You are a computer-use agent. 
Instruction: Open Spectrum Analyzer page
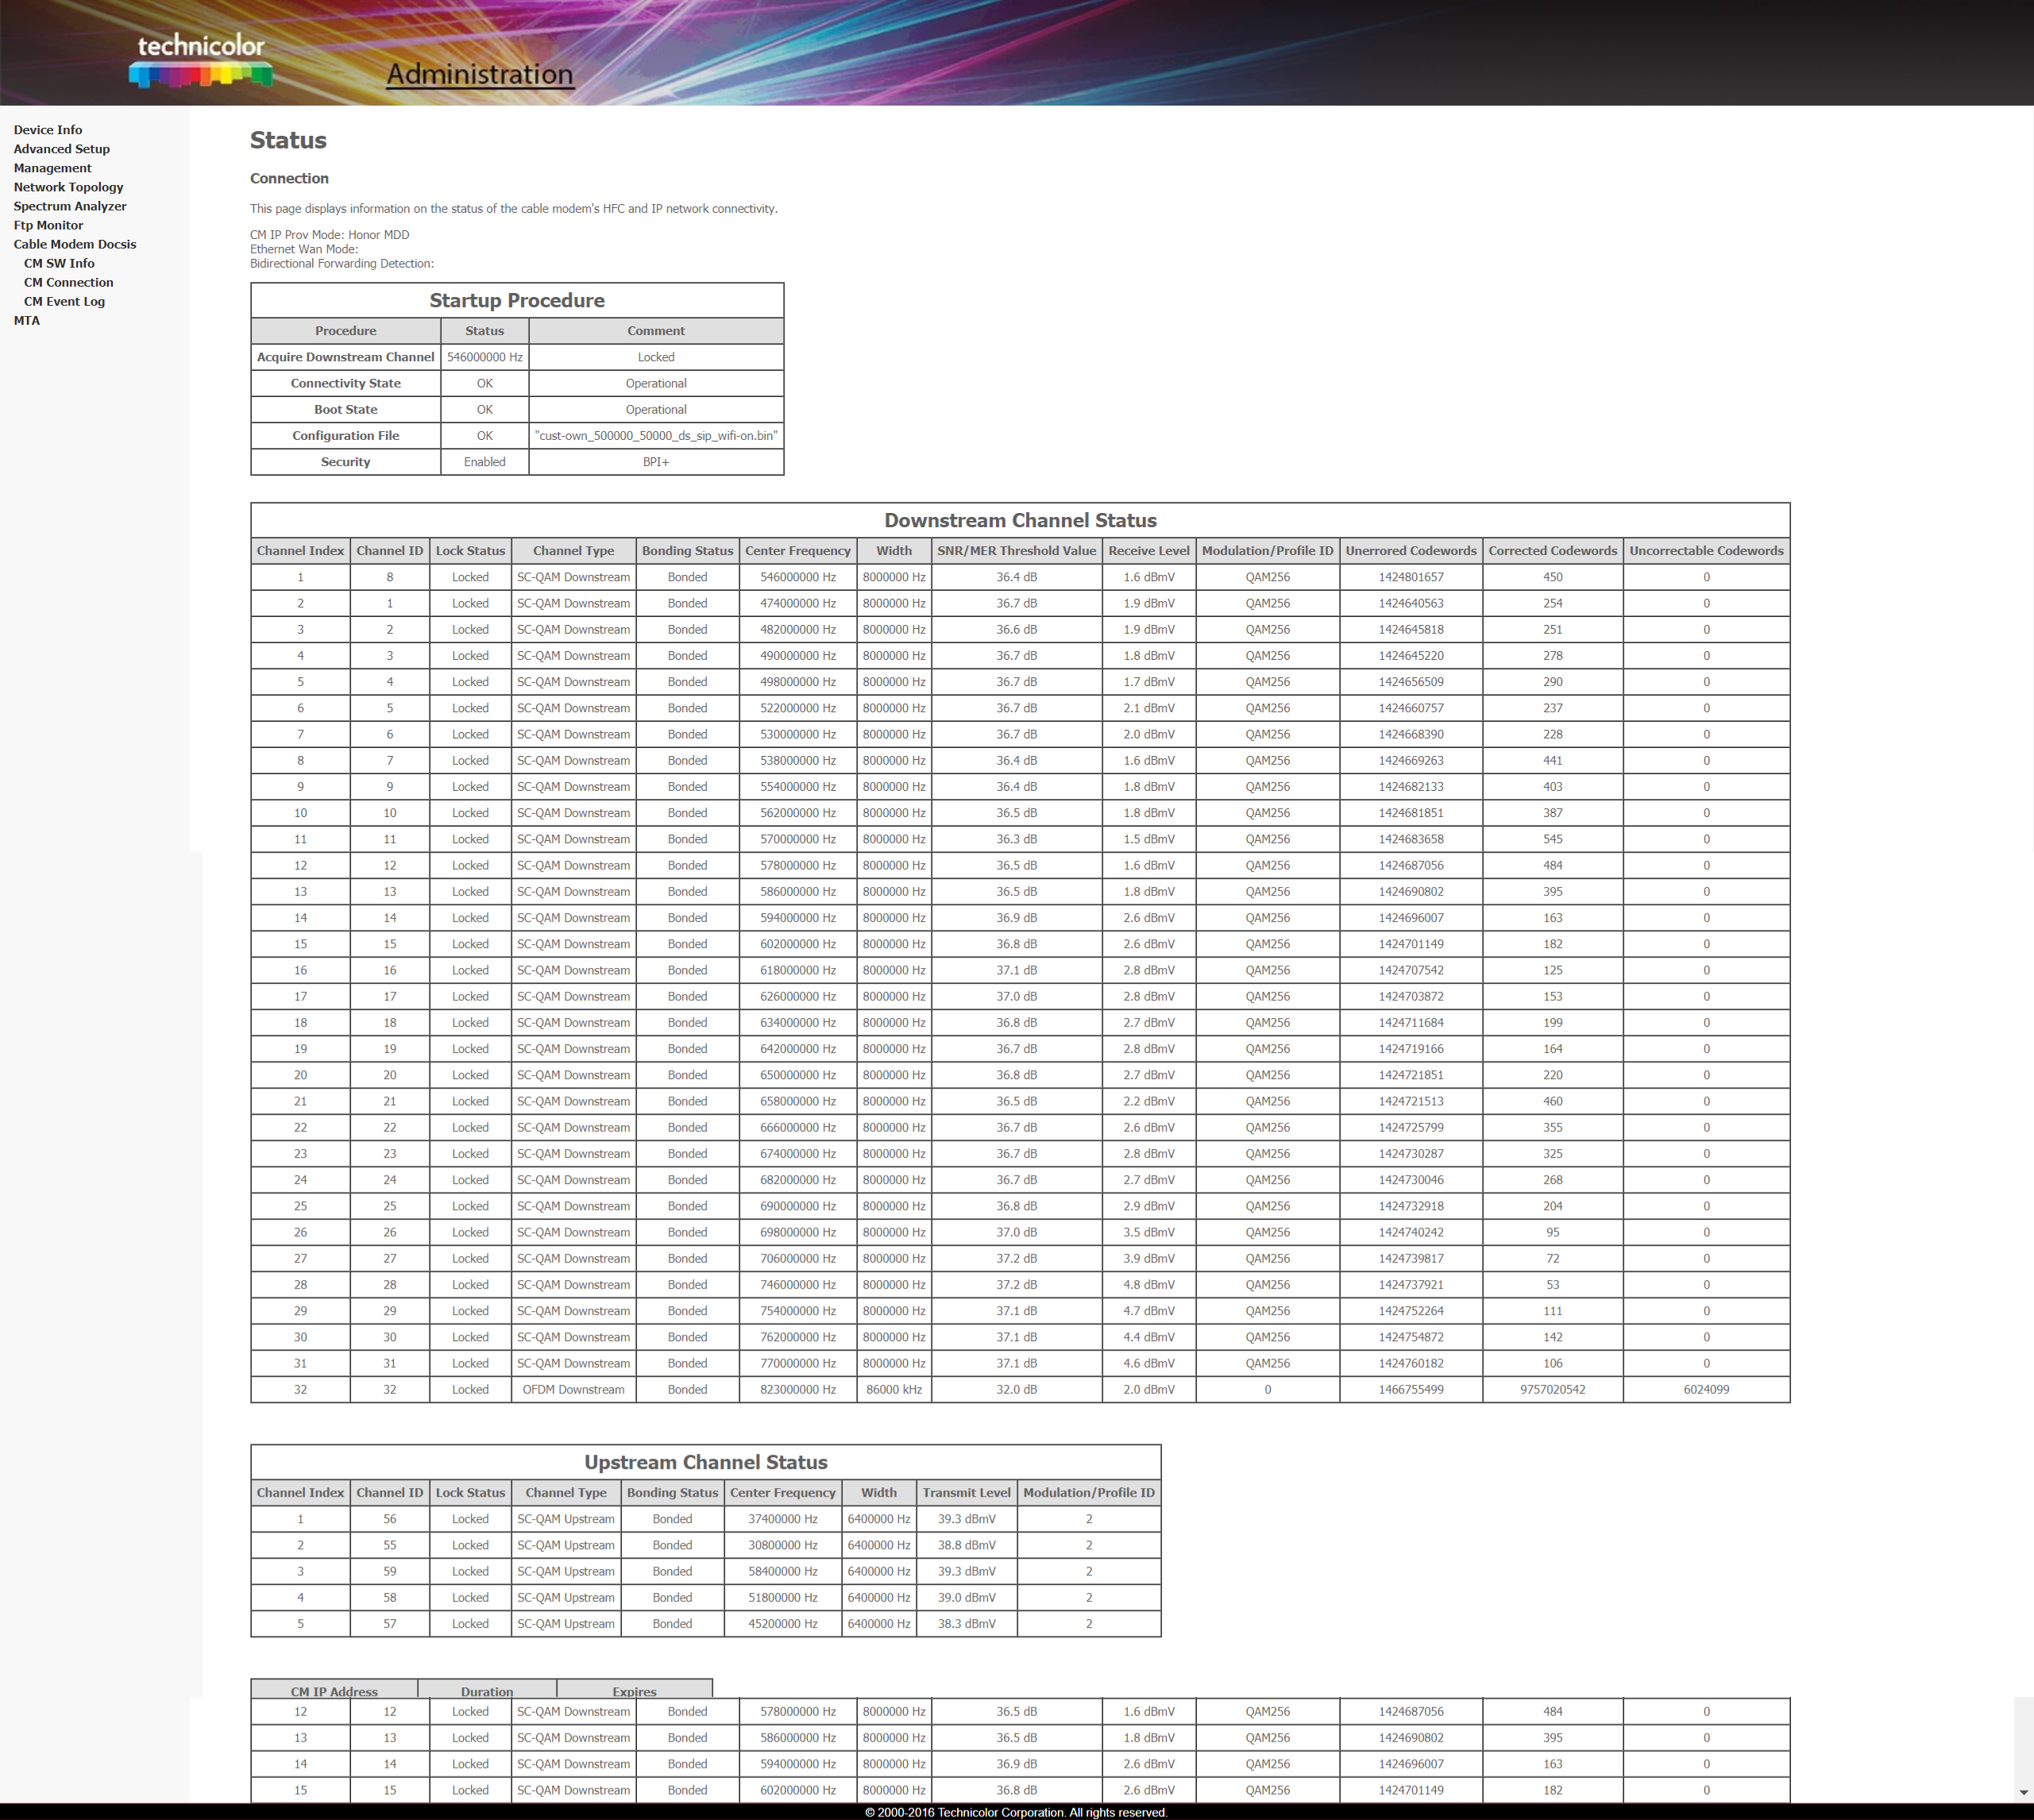click(70, 206)
